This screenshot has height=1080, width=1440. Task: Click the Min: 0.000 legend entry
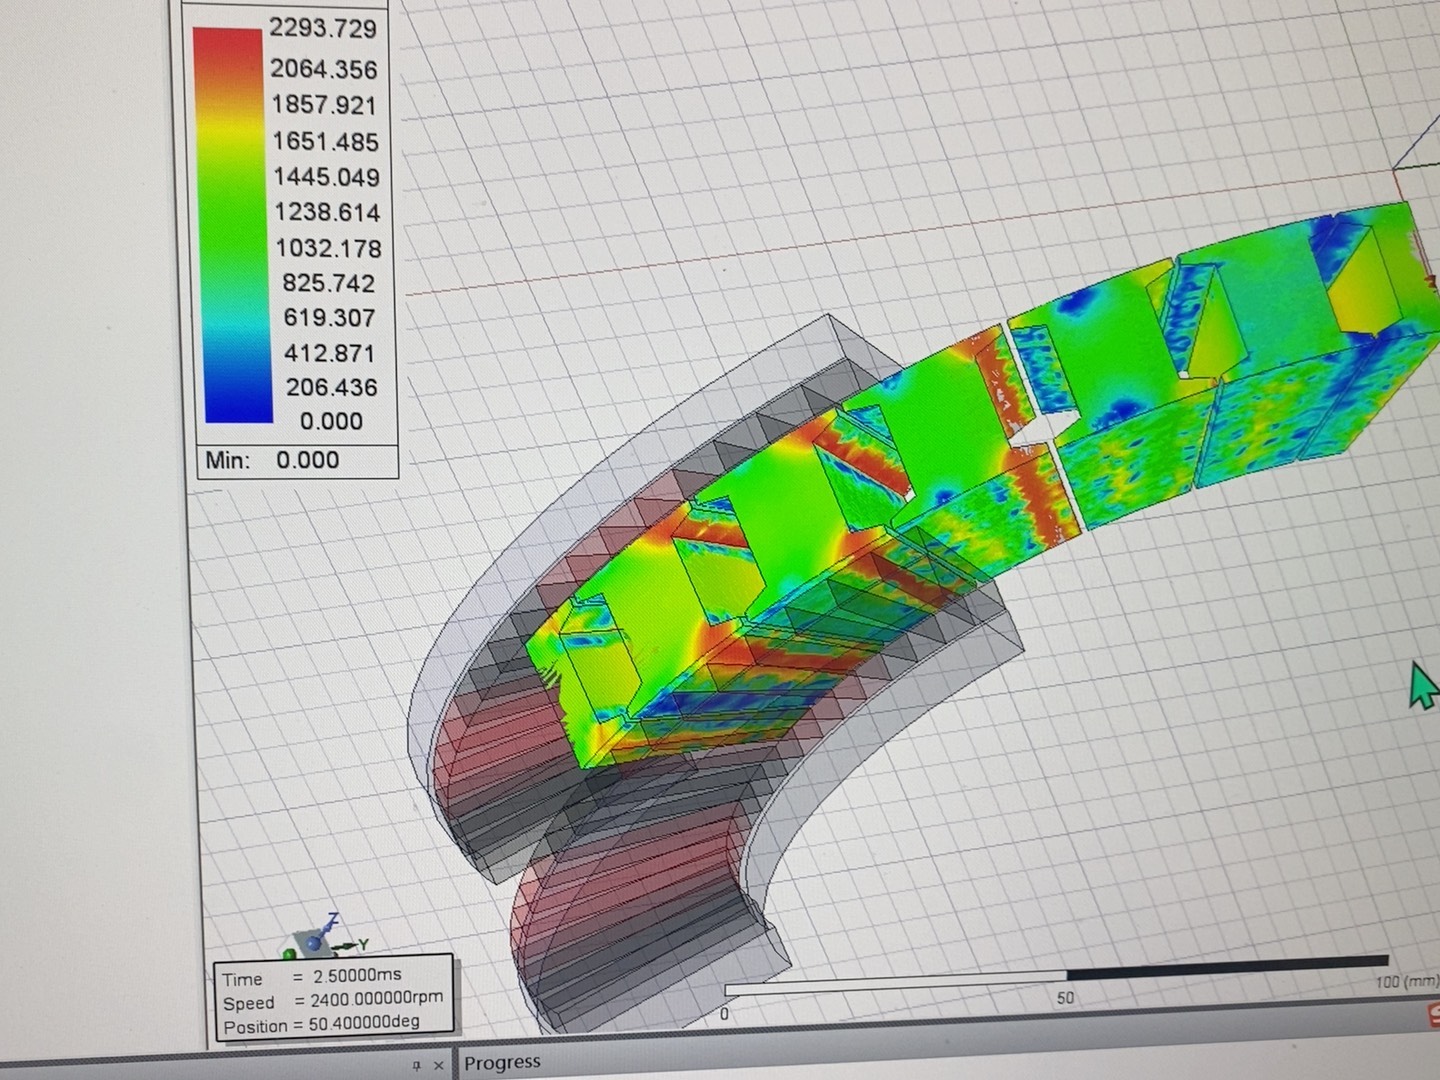tap(272, 460)
